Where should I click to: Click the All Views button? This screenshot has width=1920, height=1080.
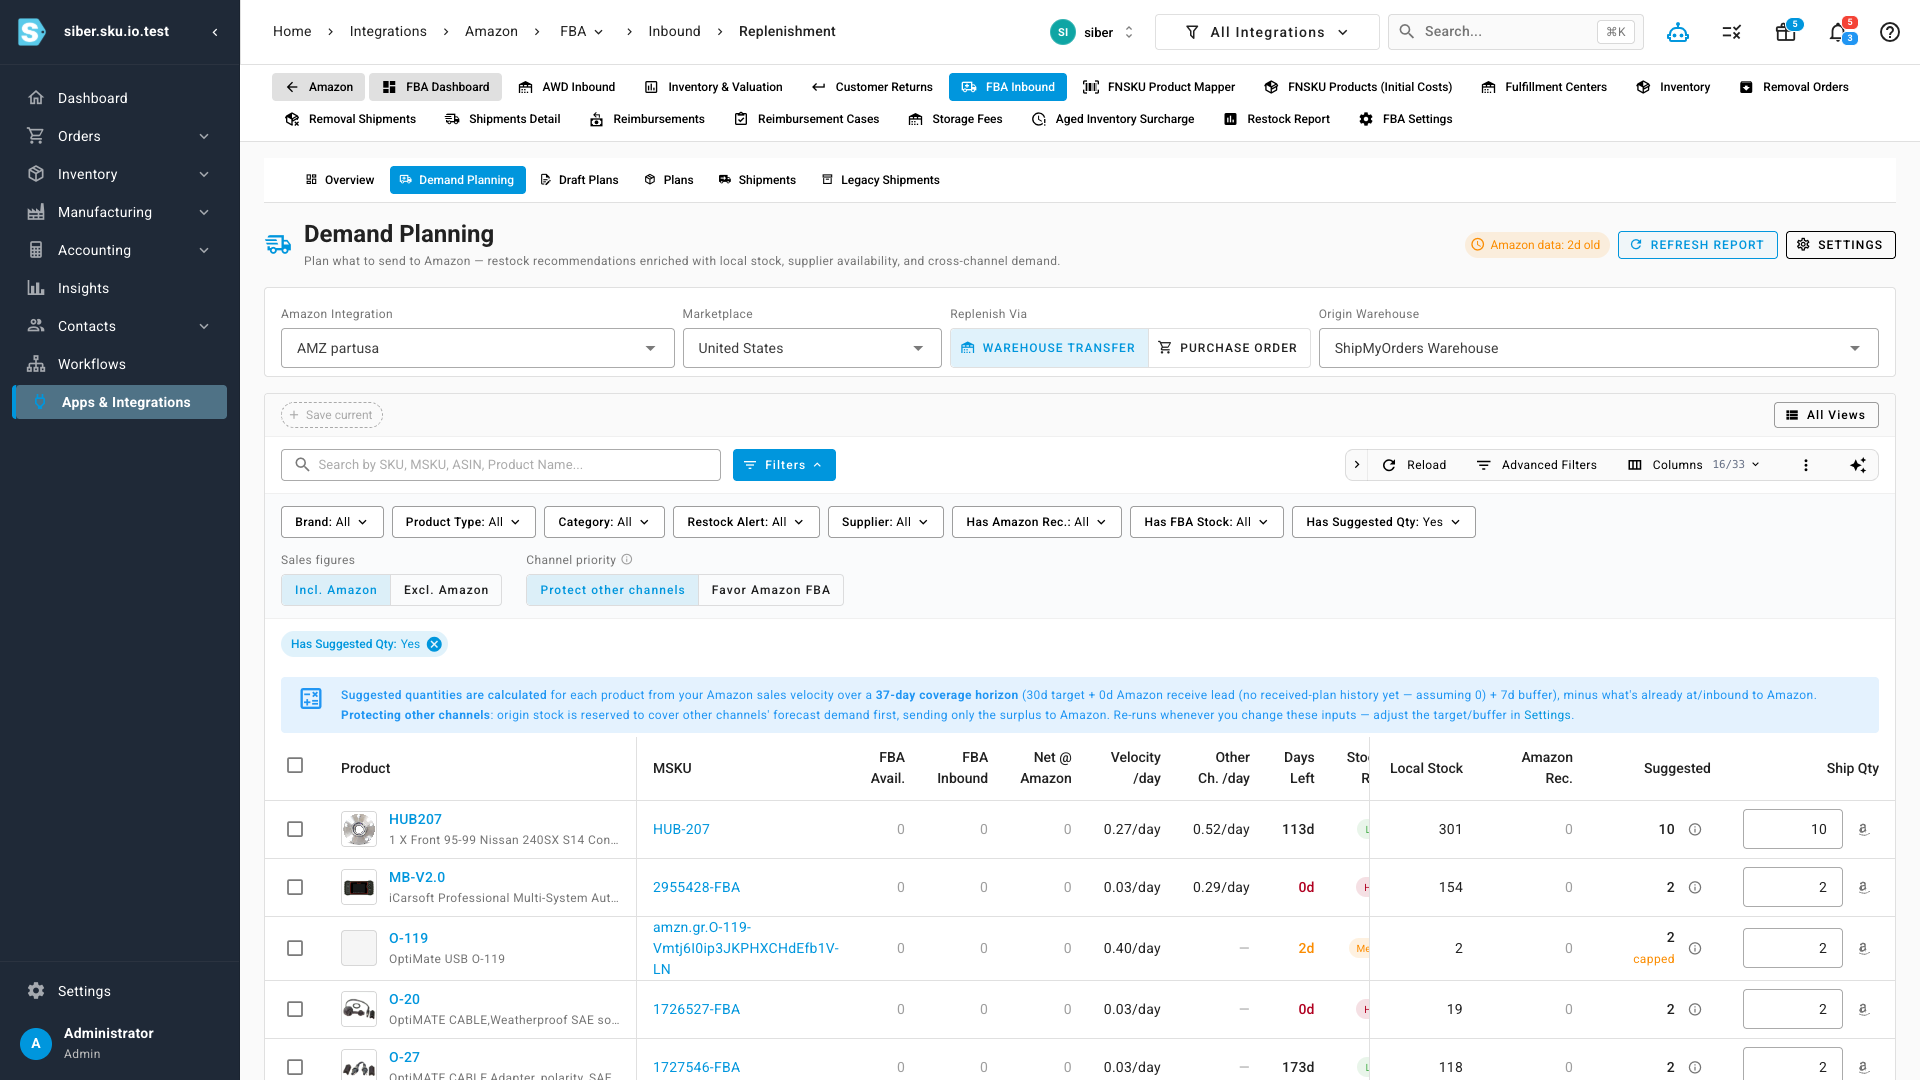tap(1826, 415)
